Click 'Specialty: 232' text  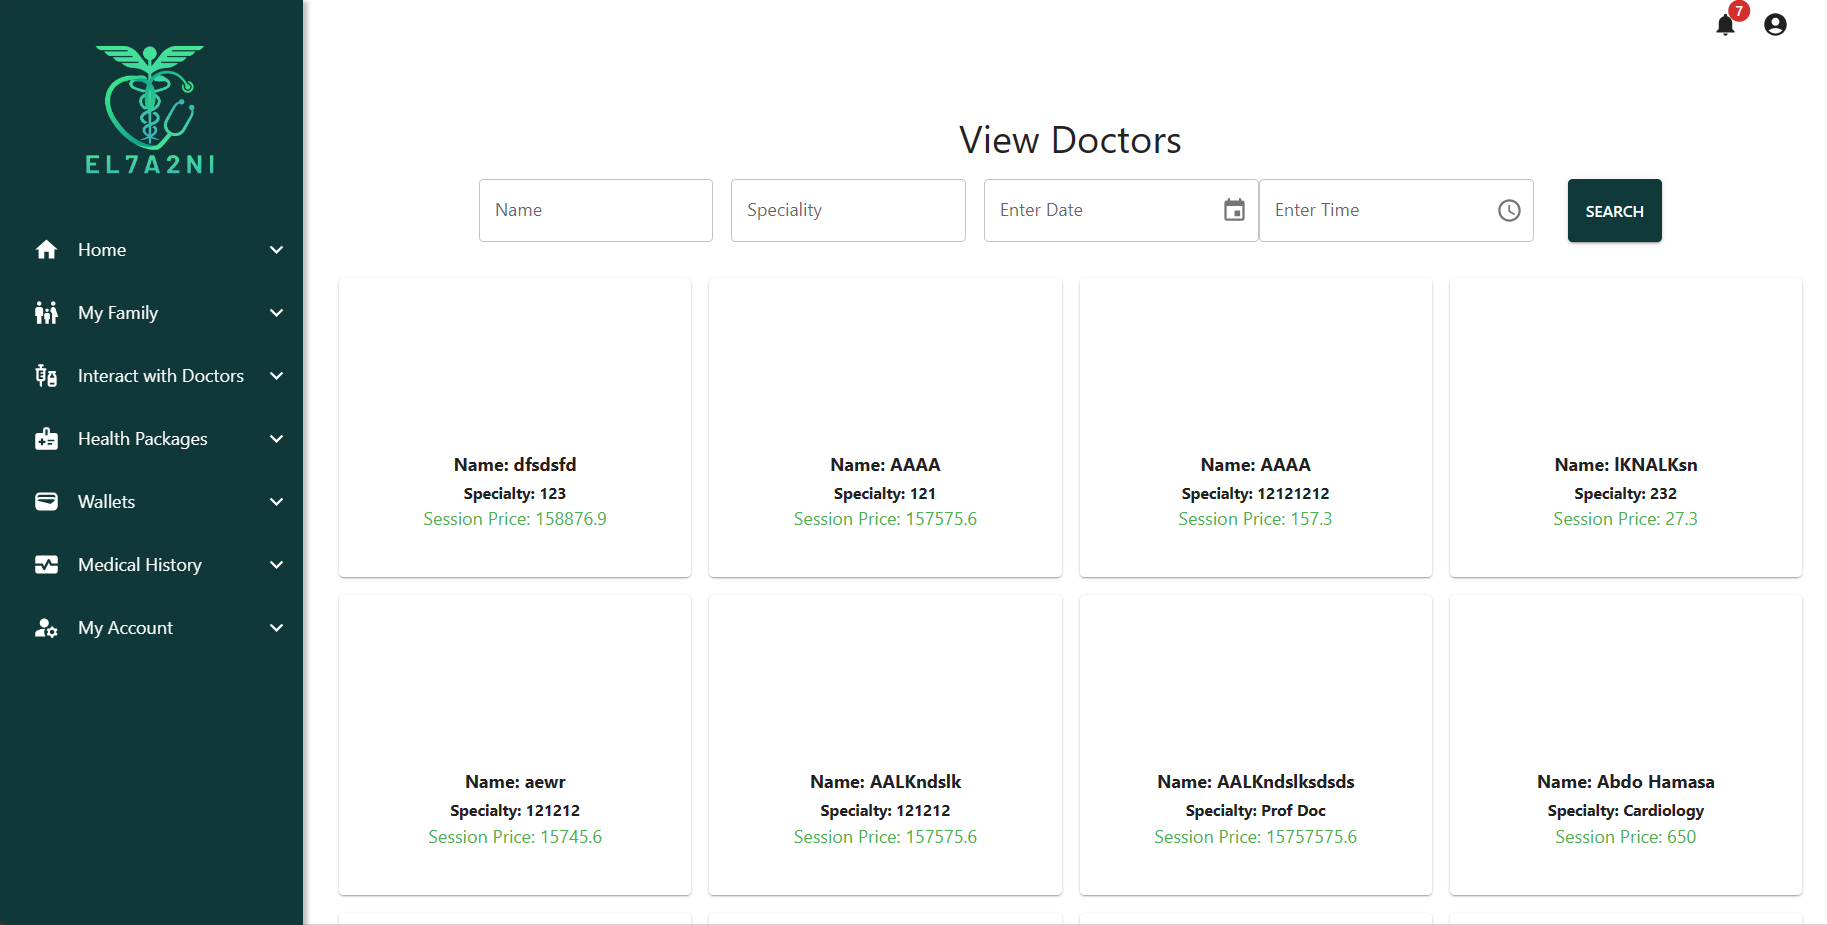(x=1626, y=494)
